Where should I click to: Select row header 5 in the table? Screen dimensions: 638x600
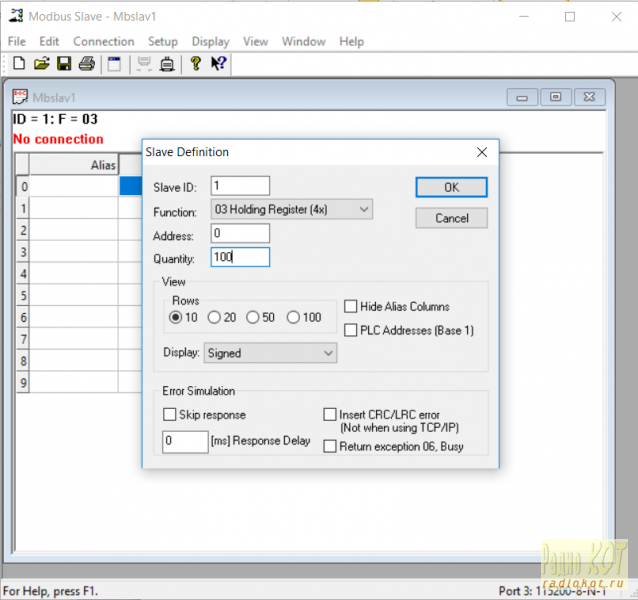[23, 295]
